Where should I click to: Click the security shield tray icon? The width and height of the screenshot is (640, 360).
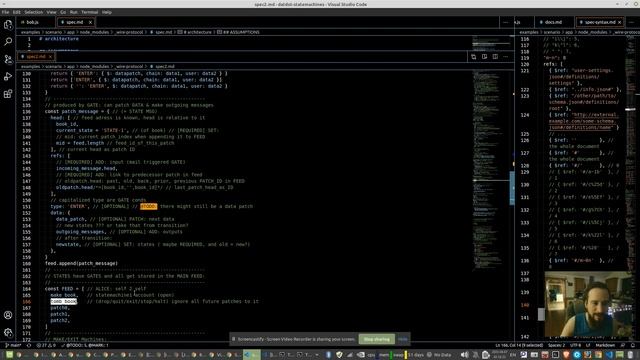[339, 355]
